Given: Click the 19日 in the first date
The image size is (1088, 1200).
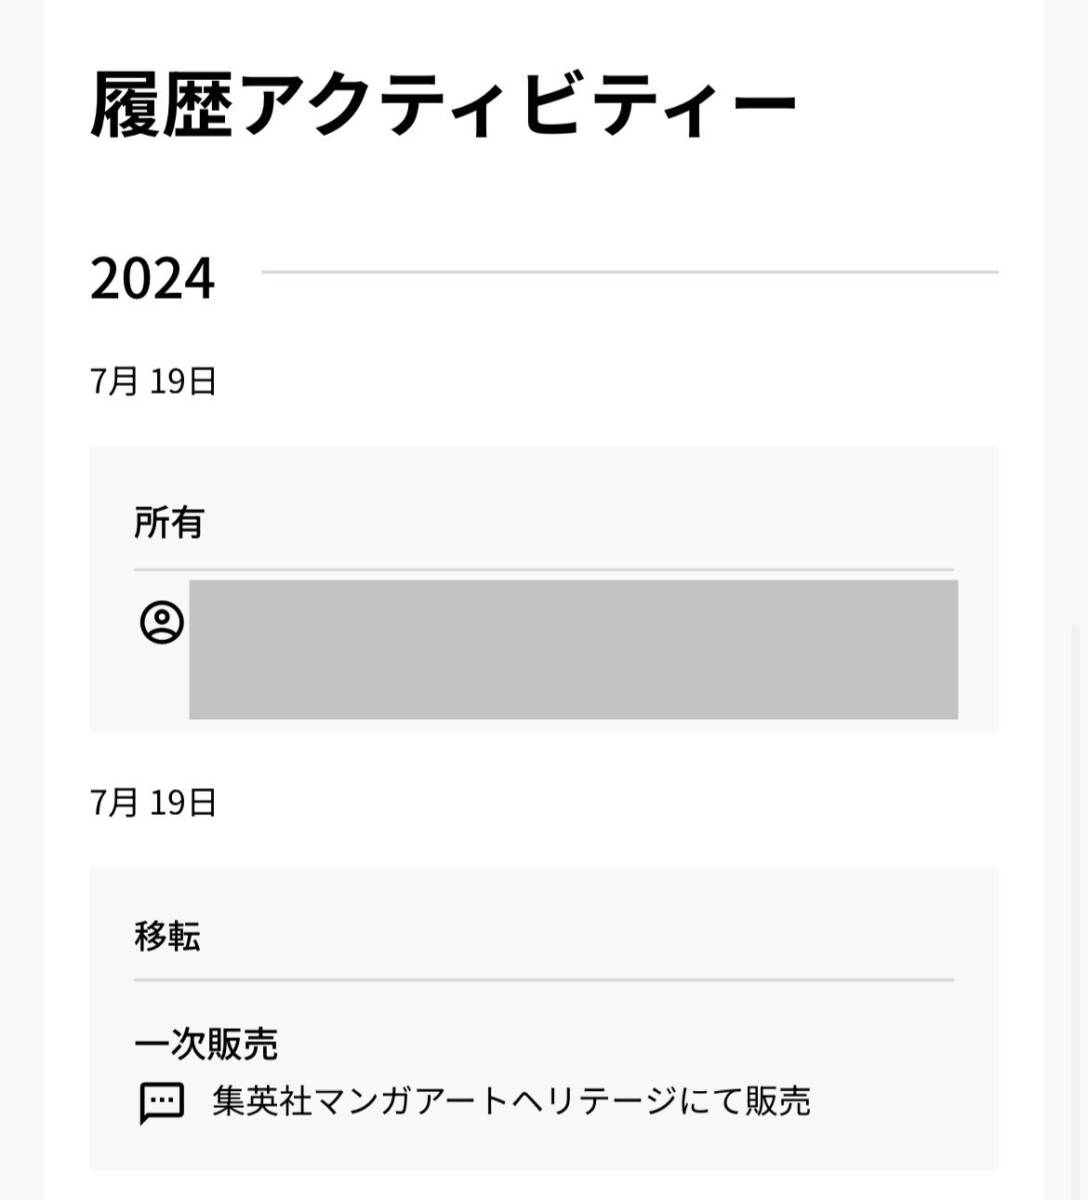Looking at the screenshot, I should pos(183,381).
